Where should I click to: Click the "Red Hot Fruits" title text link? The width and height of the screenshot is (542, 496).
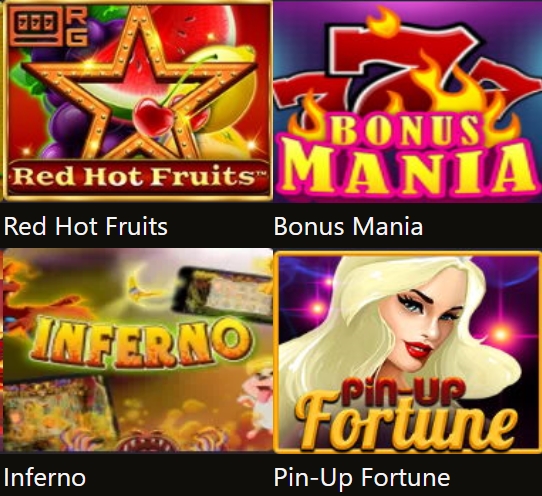click(86, 227)
